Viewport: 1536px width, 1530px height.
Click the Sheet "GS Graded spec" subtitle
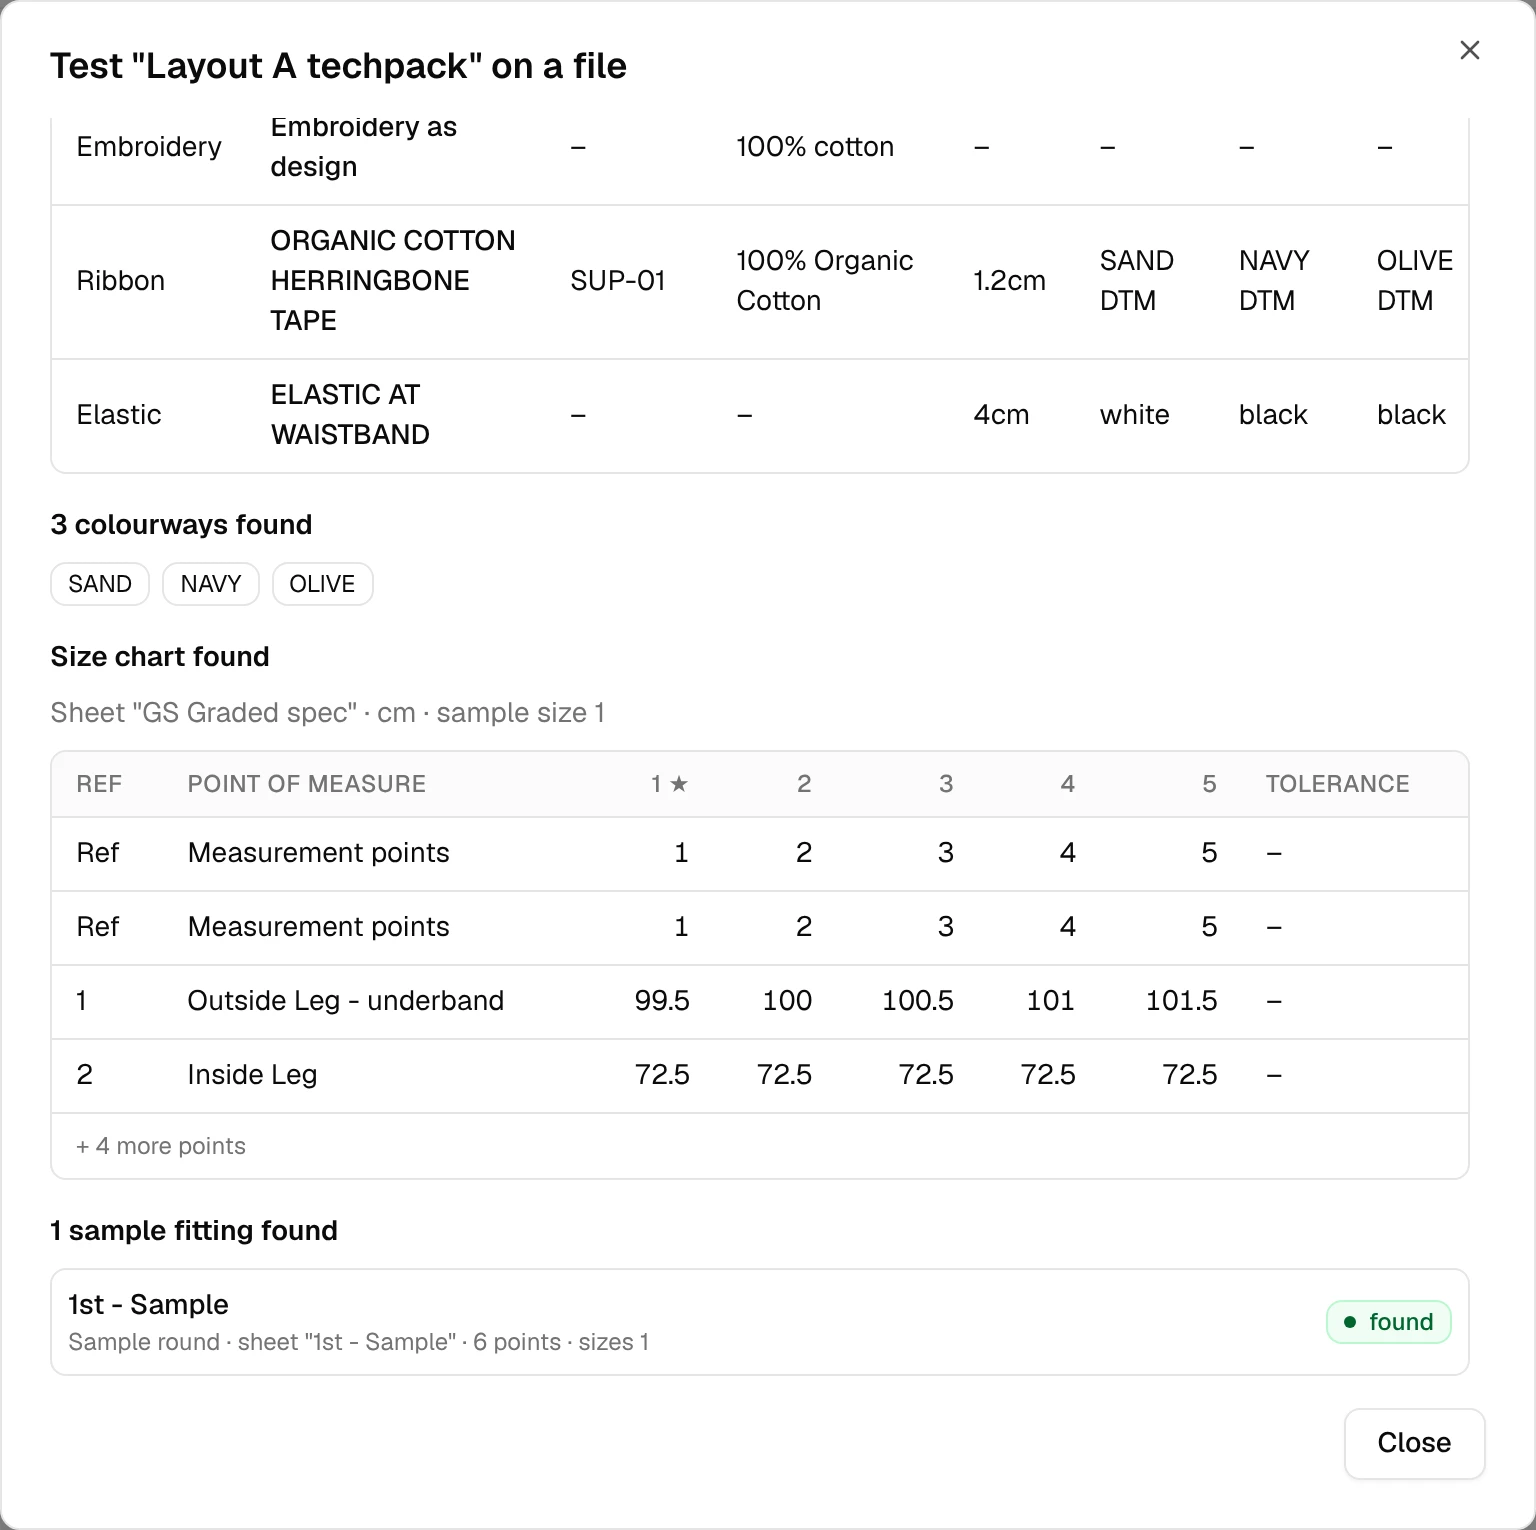[x=328, y=713]
